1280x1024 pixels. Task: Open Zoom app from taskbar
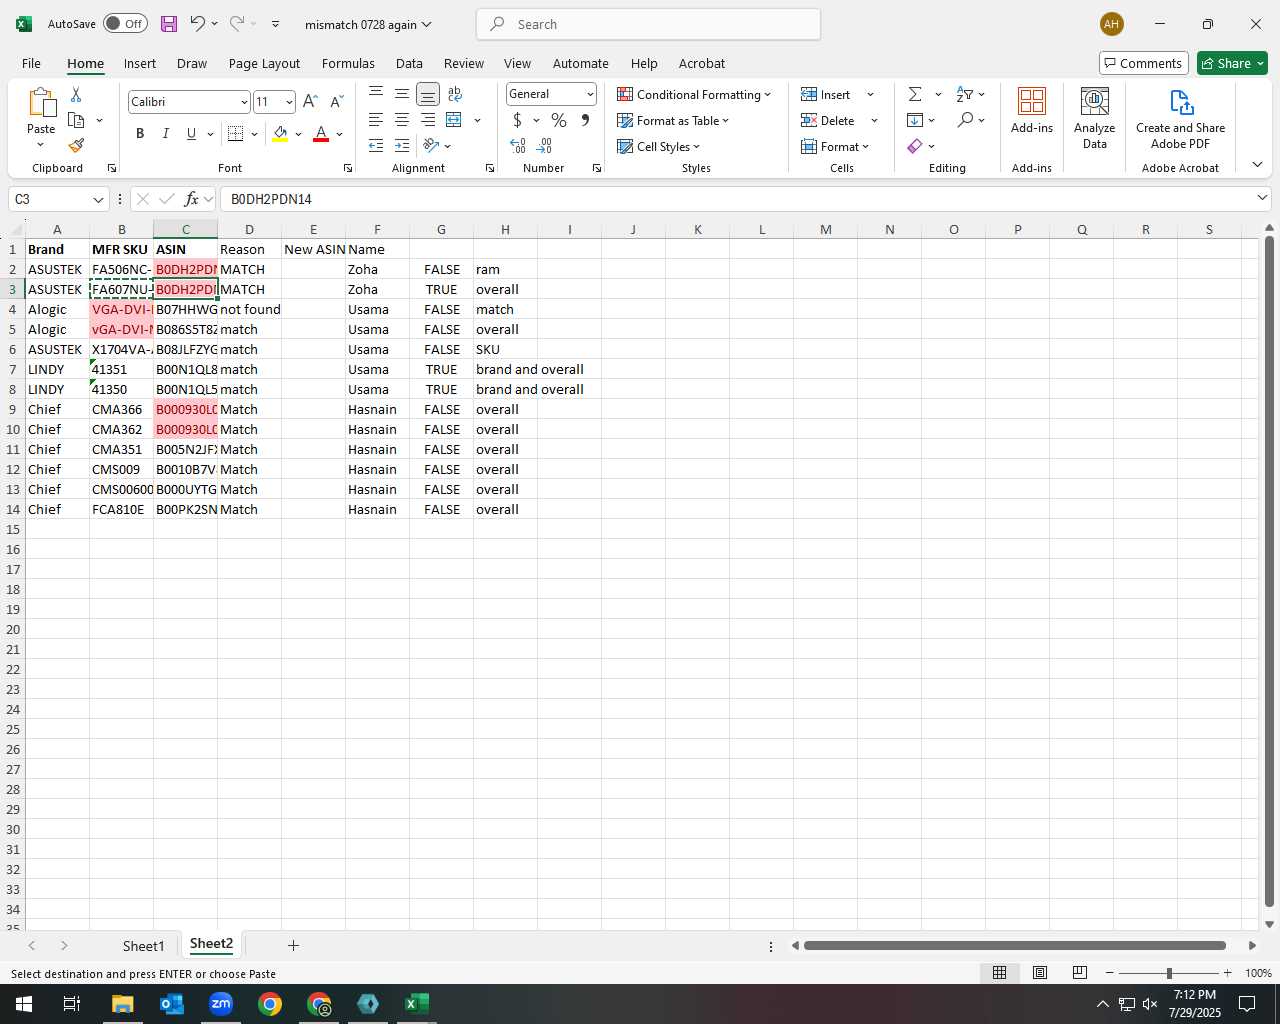coord(221,1004)
